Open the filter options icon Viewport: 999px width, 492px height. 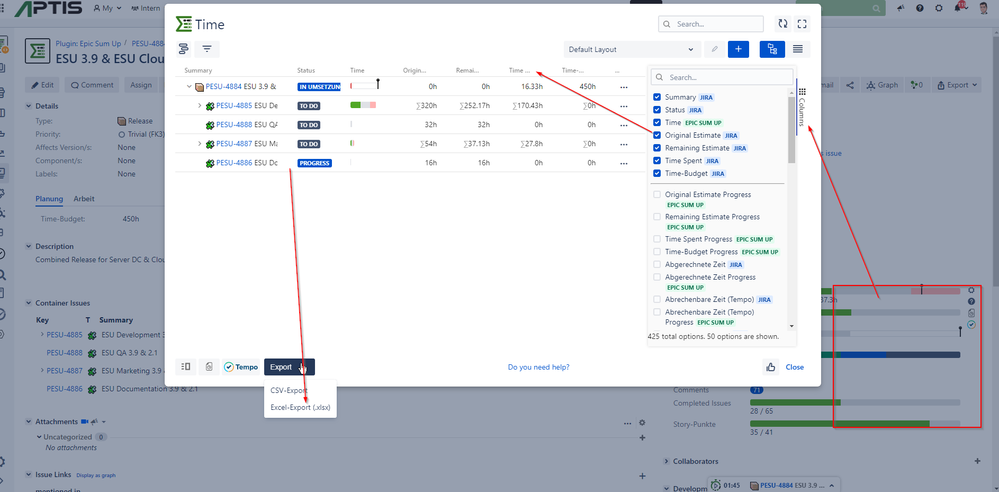[207, 49]
